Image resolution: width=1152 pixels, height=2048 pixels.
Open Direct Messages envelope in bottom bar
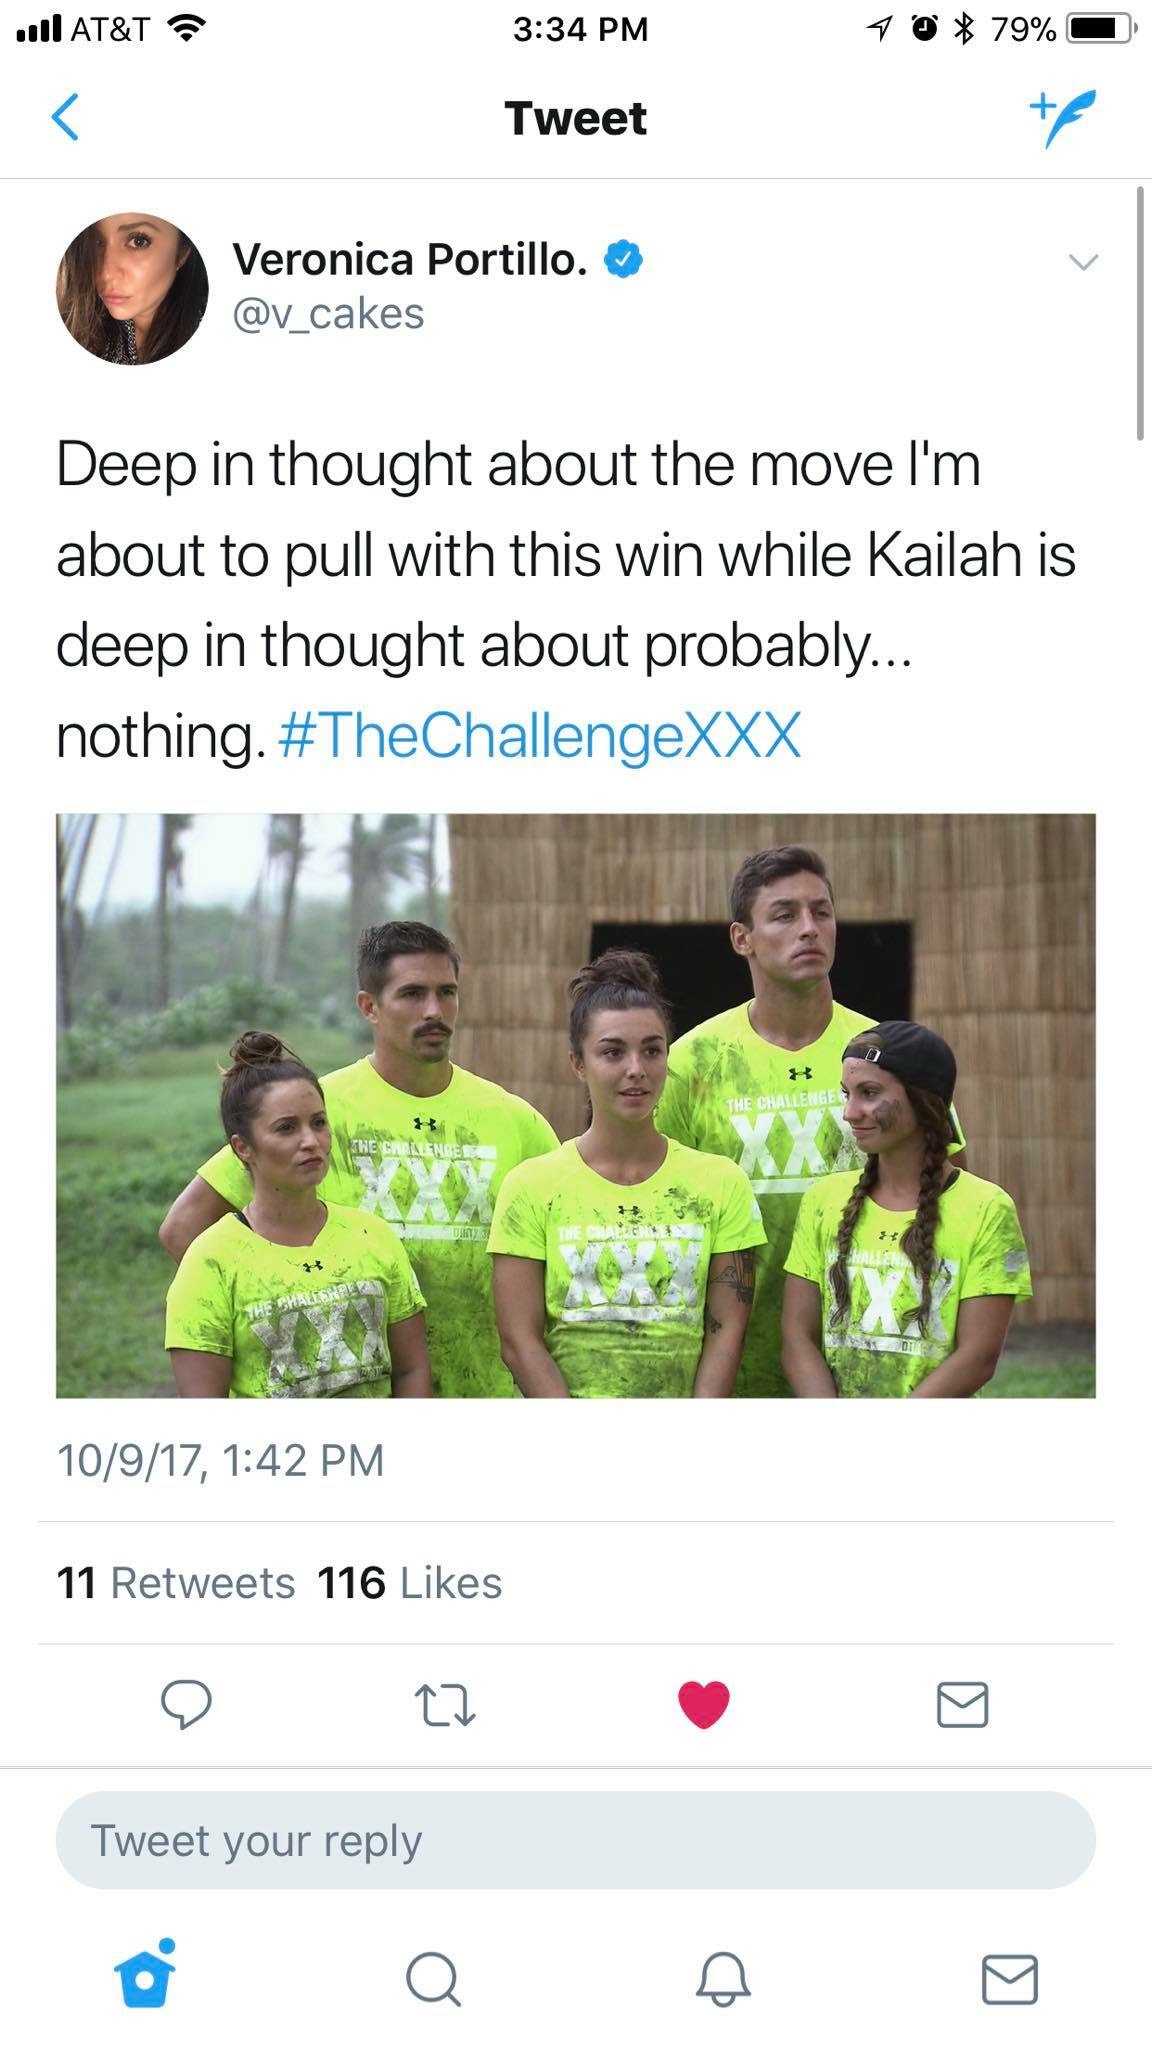(x=1010, y=1979)
